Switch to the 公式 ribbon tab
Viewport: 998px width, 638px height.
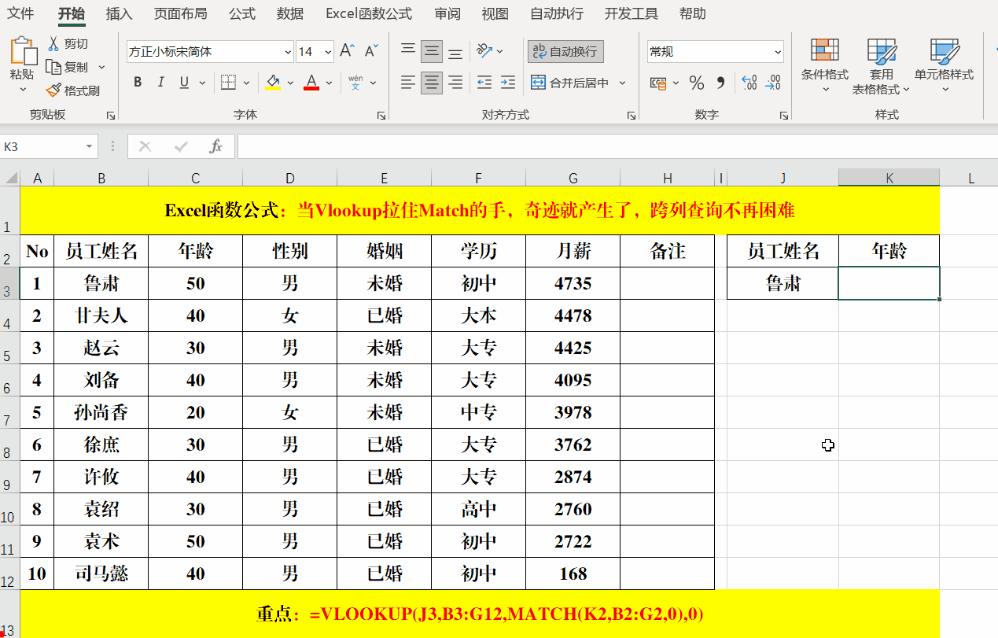click(x=241, y=13)
